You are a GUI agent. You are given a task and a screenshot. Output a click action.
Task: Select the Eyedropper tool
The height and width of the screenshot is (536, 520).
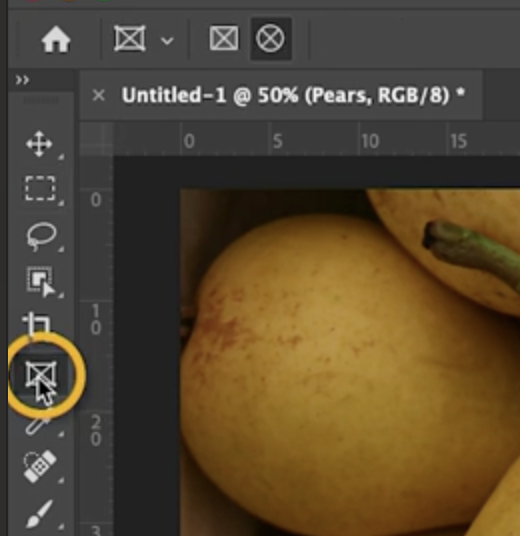38,426
